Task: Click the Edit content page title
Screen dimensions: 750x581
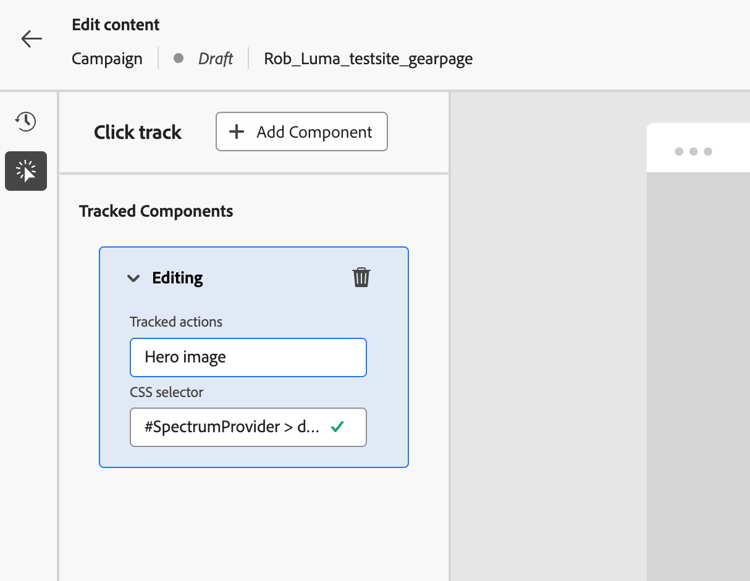Action: tap(115, 25)
